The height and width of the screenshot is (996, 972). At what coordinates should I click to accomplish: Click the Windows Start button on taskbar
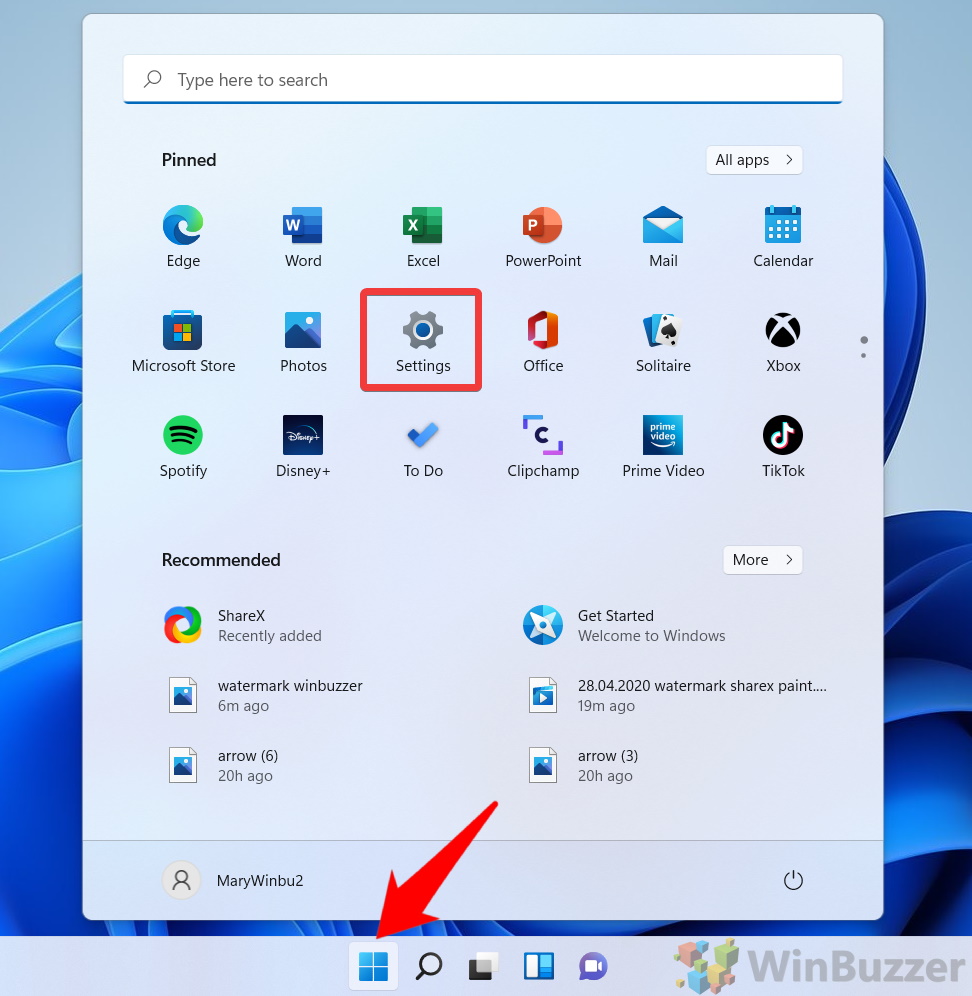coord(374,966)
